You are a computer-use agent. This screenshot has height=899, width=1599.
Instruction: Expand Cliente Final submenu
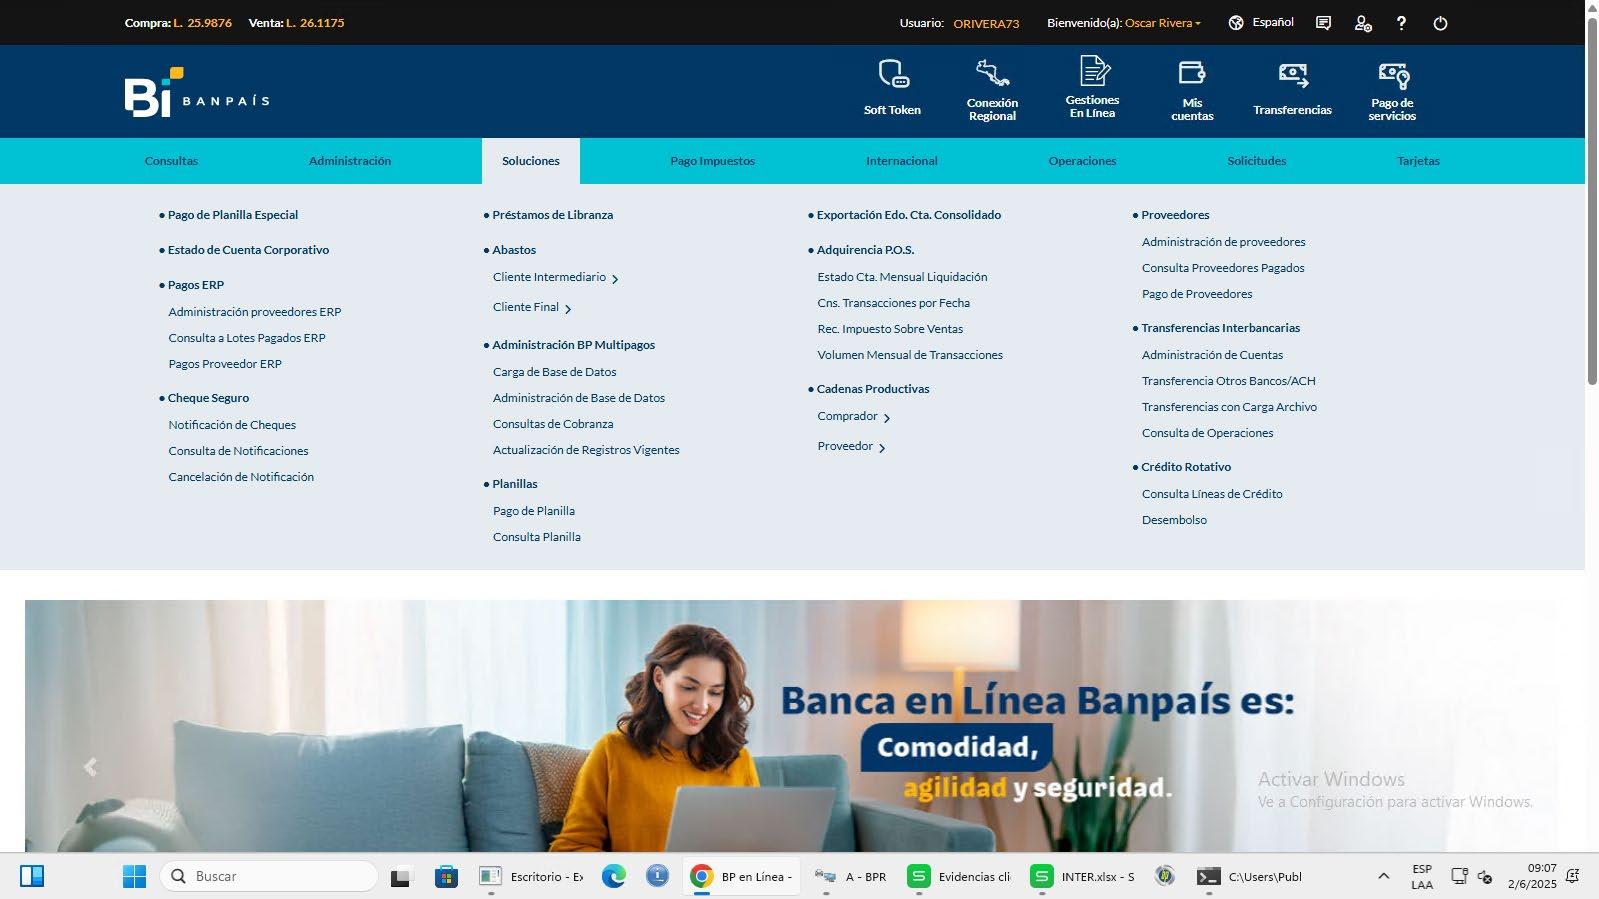(532, 308)
